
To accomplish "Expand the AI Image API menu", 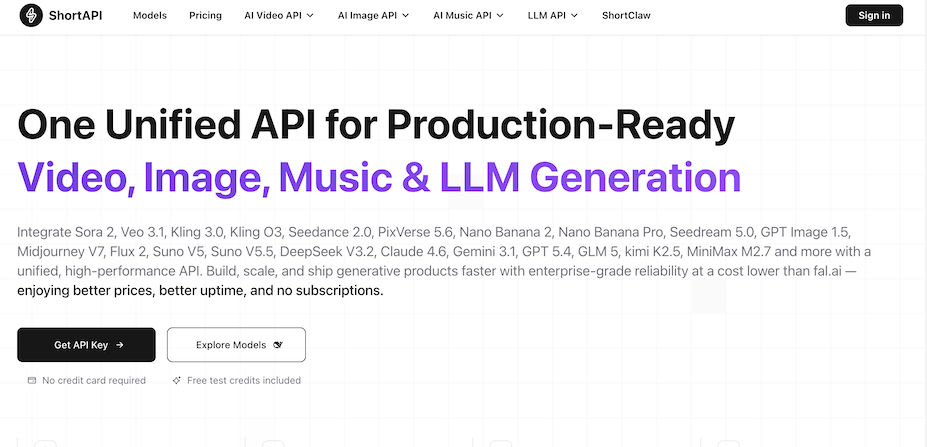I will tap(374, 16).
